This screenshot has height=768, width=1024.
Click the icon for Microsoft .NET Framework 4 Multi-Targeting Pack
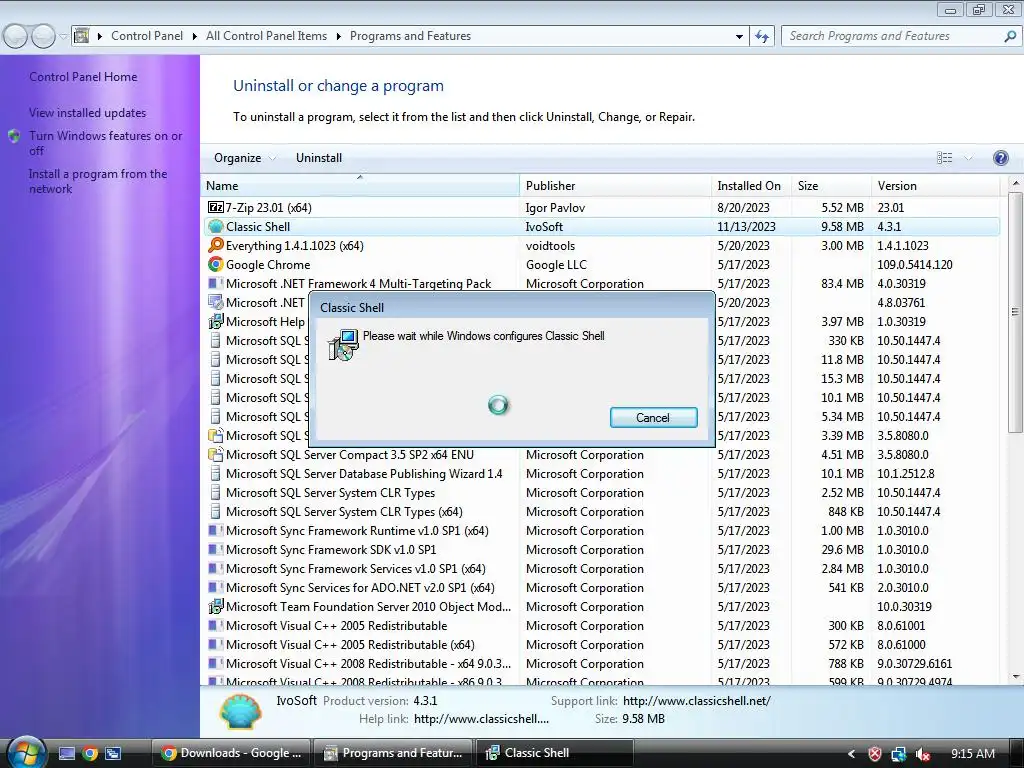[216, 283]
